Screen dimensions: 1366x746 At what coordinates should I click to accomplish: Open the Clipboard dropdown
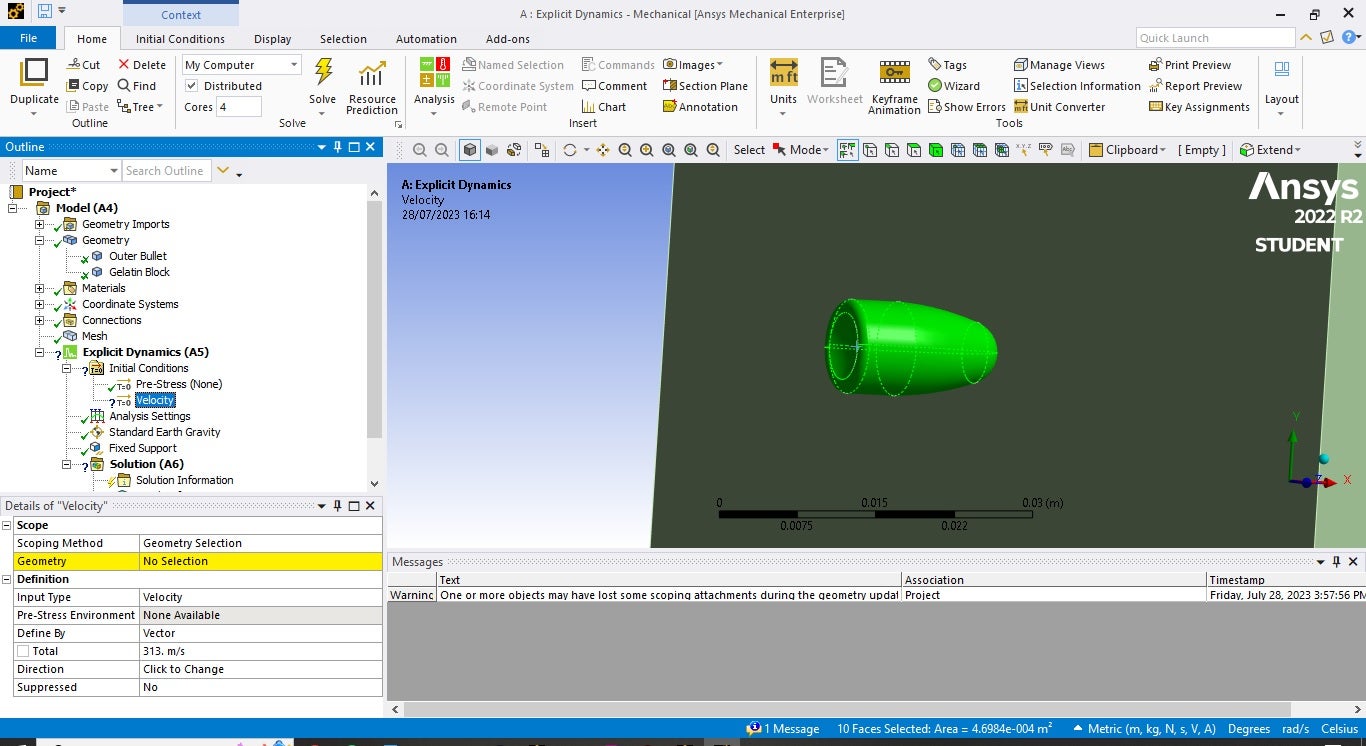coord(1127,150)
